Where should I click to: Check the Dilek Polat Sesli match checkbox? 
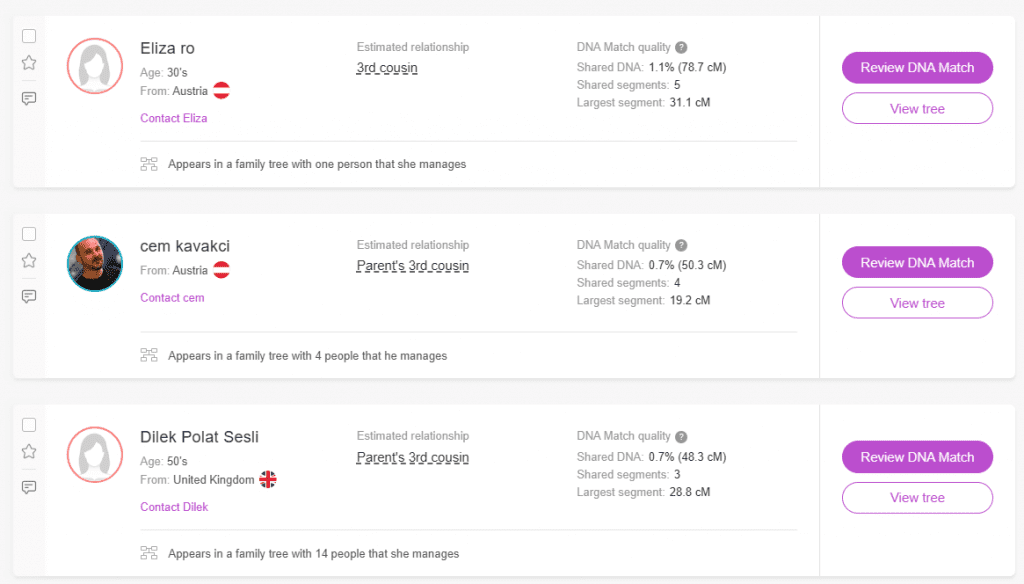click(x=29, y=424)
